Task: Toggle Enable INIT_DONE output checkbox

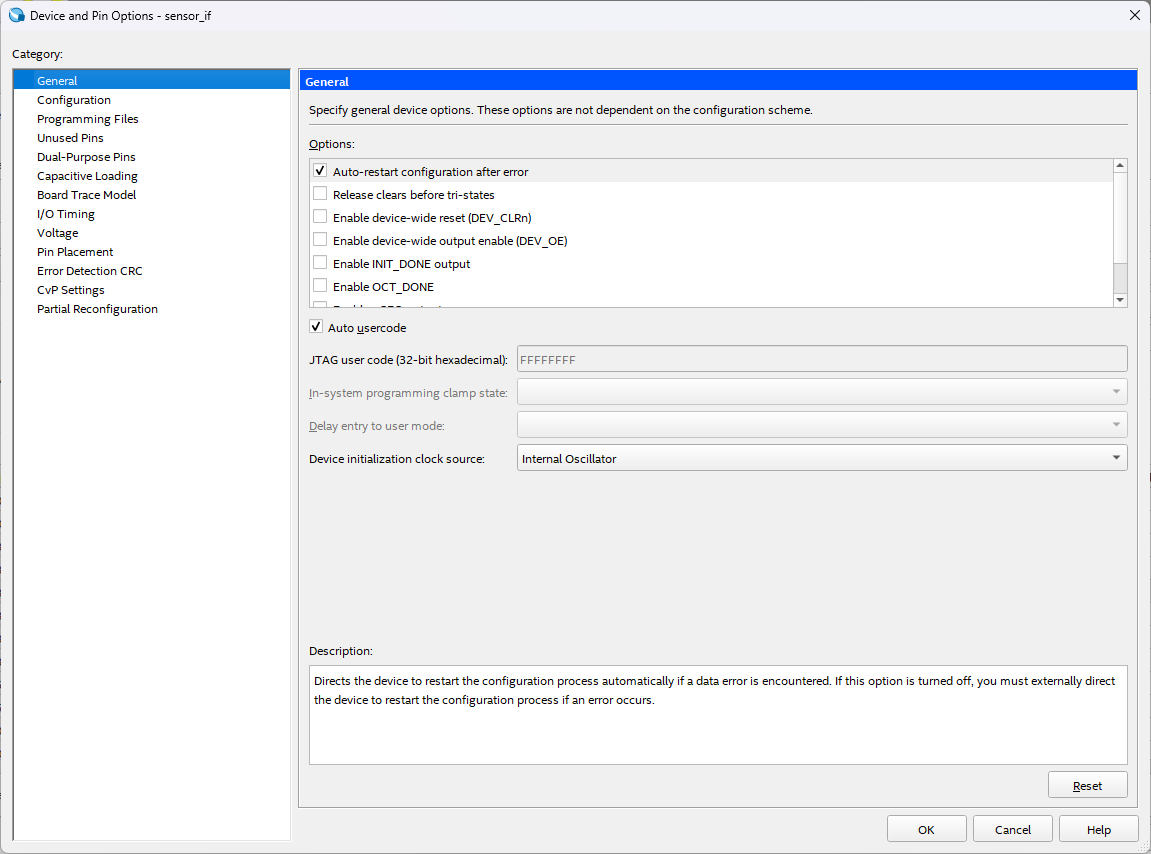Action: pos(320,264)
